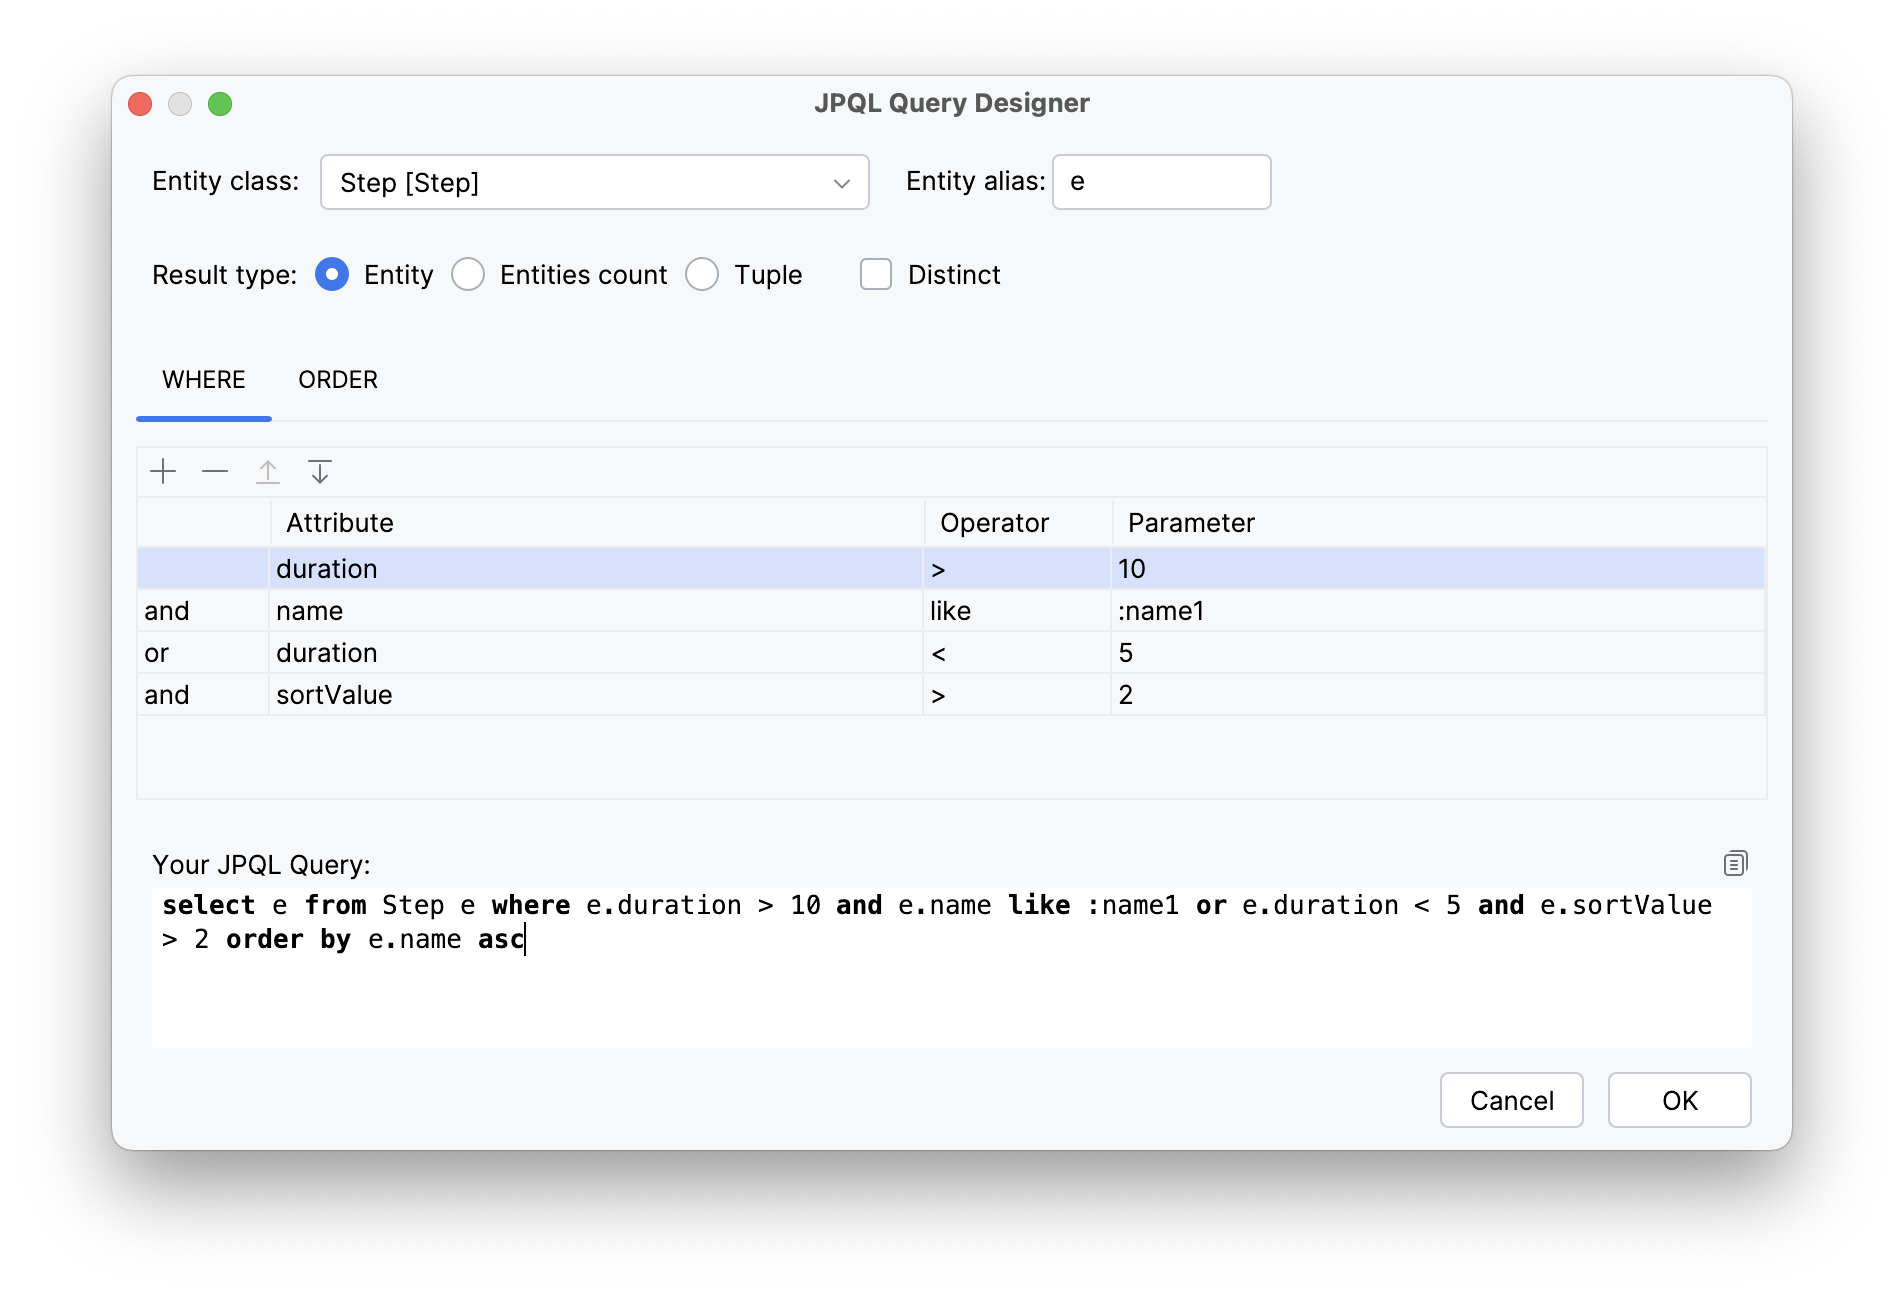Select the name like :name1 row
The image size is (1904, 1298).
coord(600,610)
